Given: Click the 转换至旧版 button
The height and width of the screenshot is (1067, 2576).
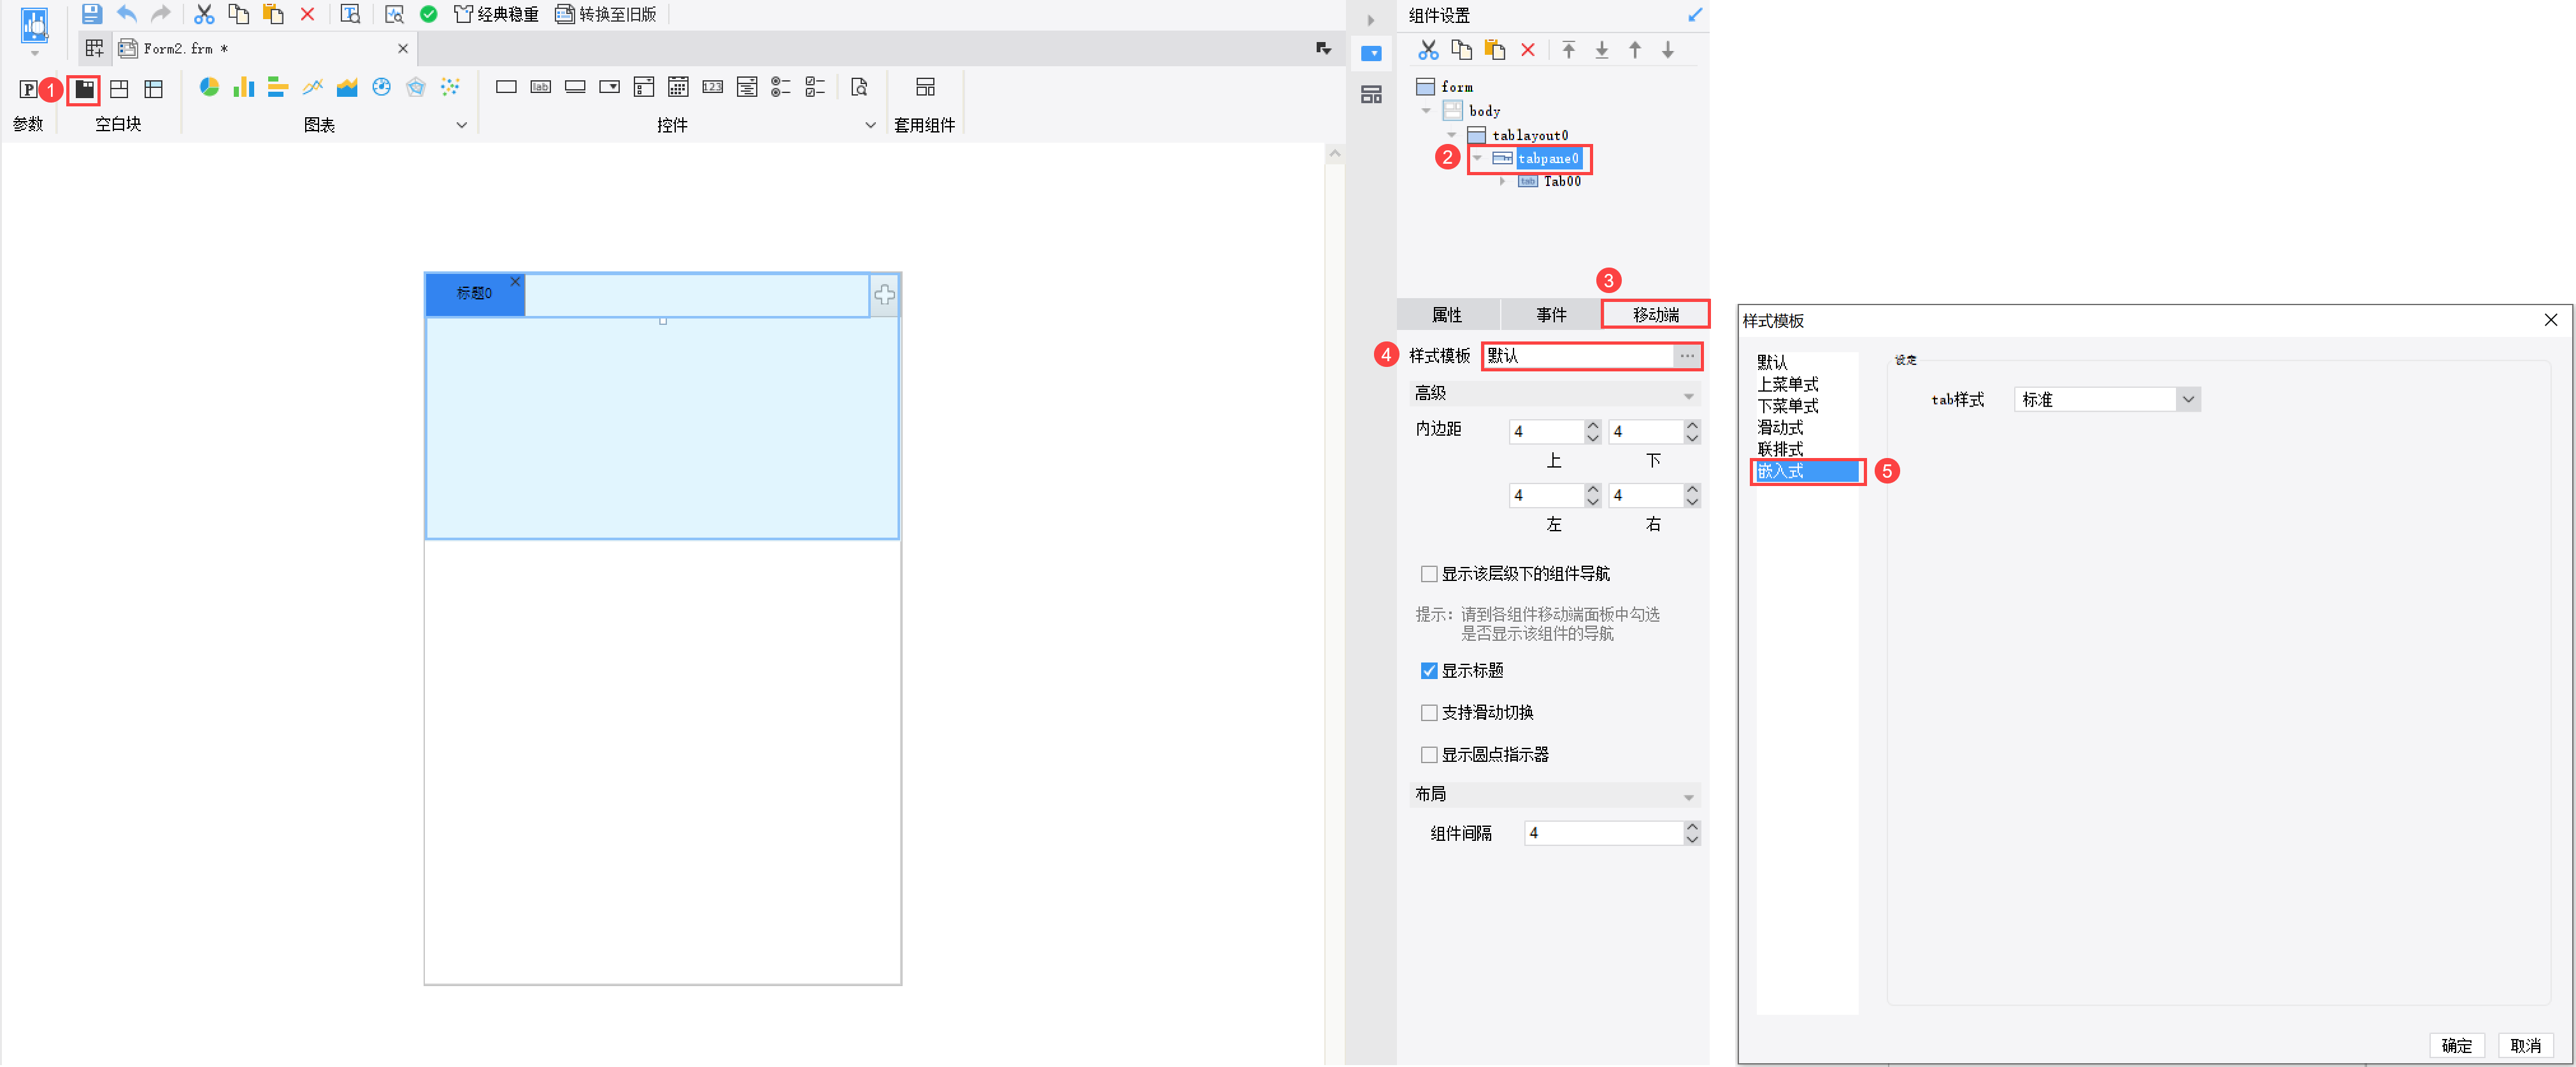Looking at the screenshot, I should pyautogui.click(x=606, y=14).
